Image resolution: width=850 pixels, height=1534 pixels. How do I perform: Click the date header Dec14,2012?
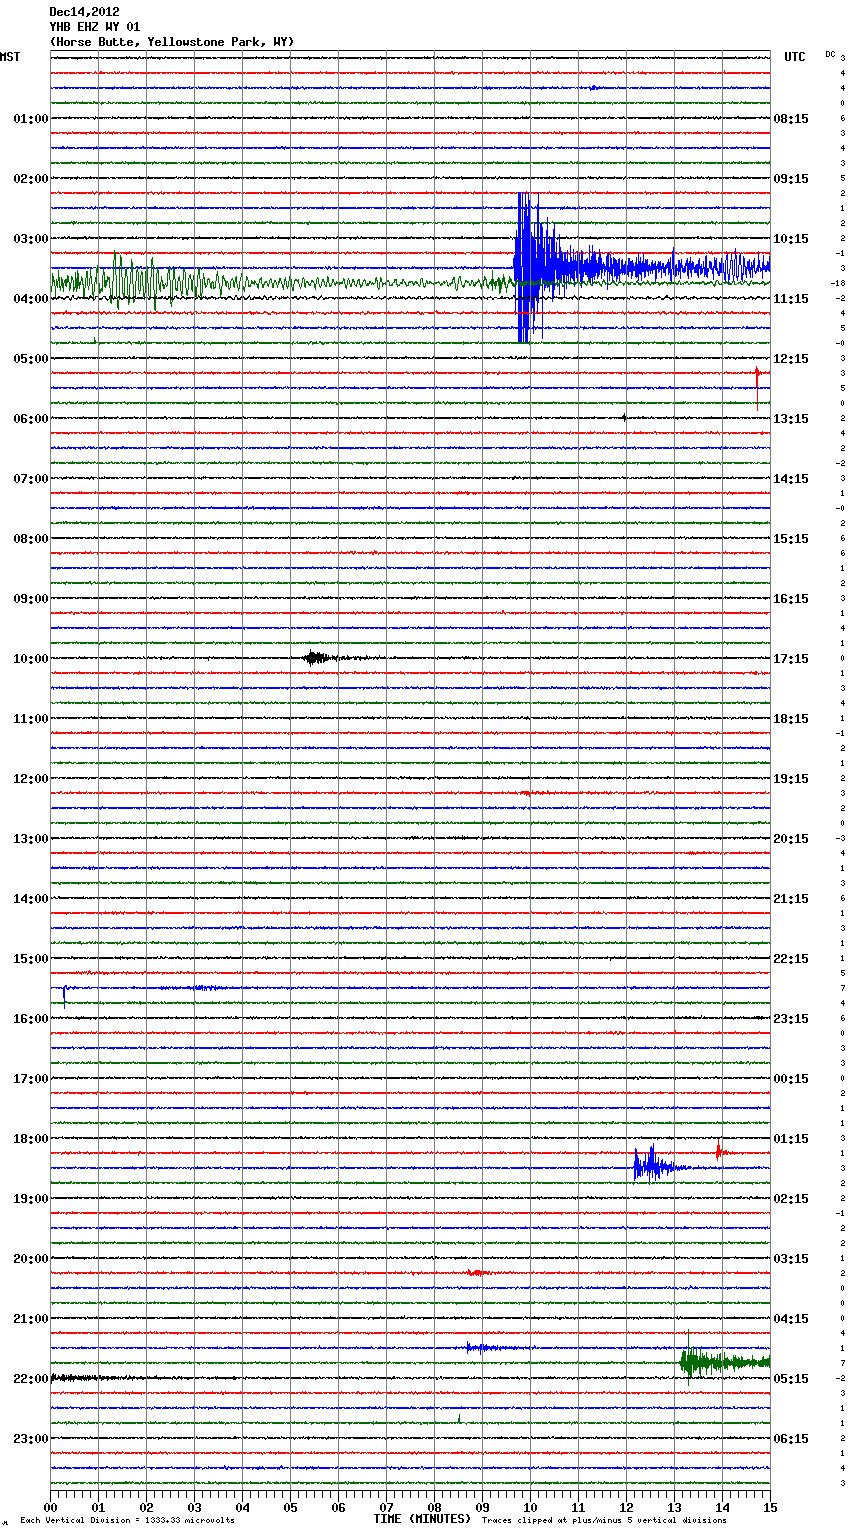coord(85,12)
